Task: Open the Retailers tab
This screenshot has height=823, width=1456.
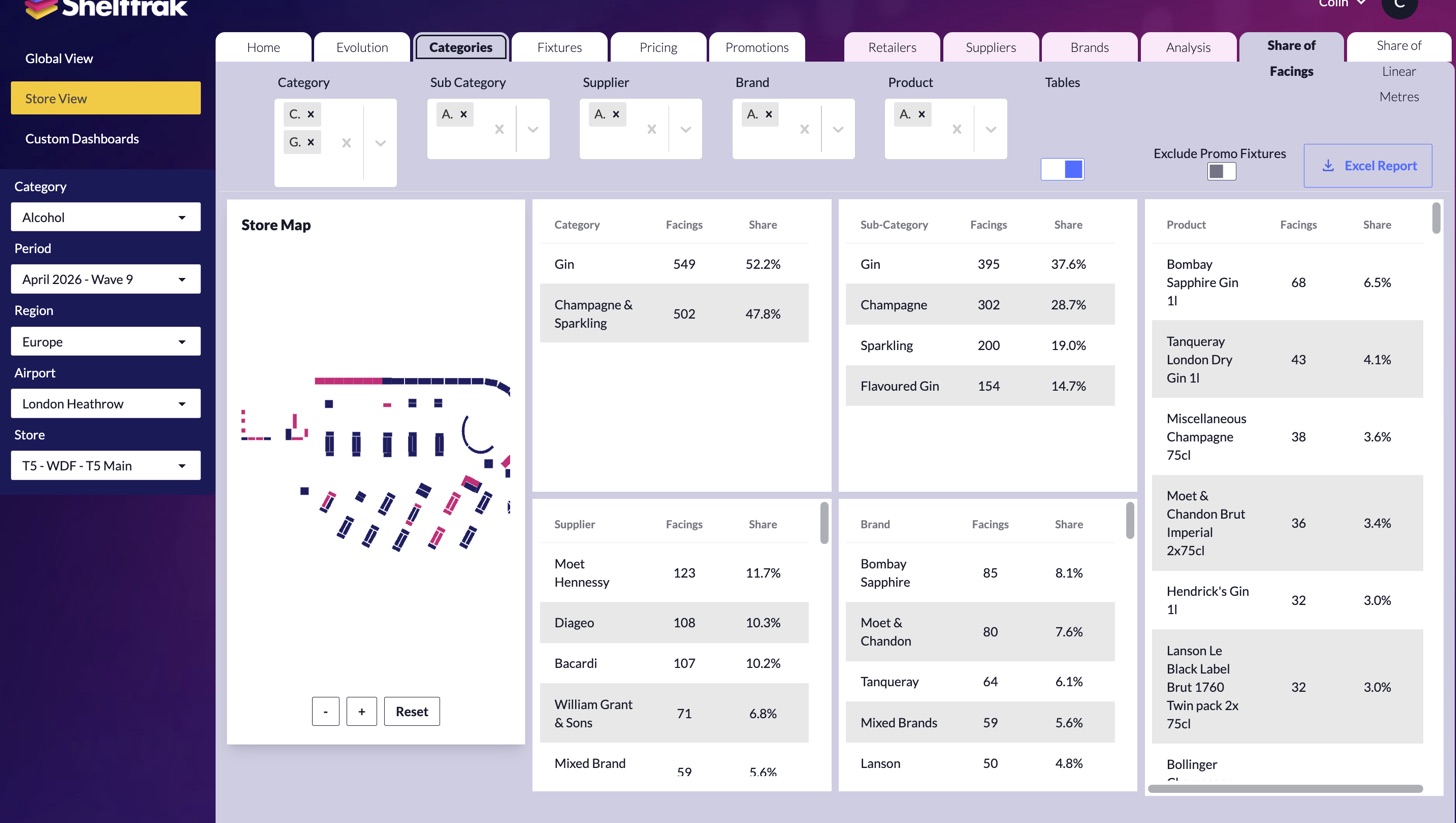Action: [892, 47]
